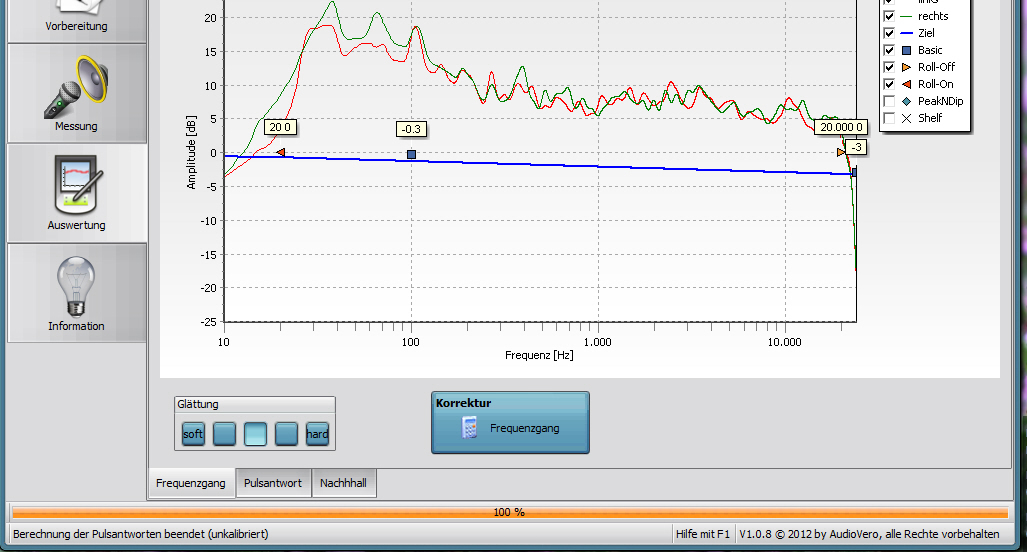Select the Auswertung chart icon
The width and height of the screenshot is (1027, 552).
(76, 192)
